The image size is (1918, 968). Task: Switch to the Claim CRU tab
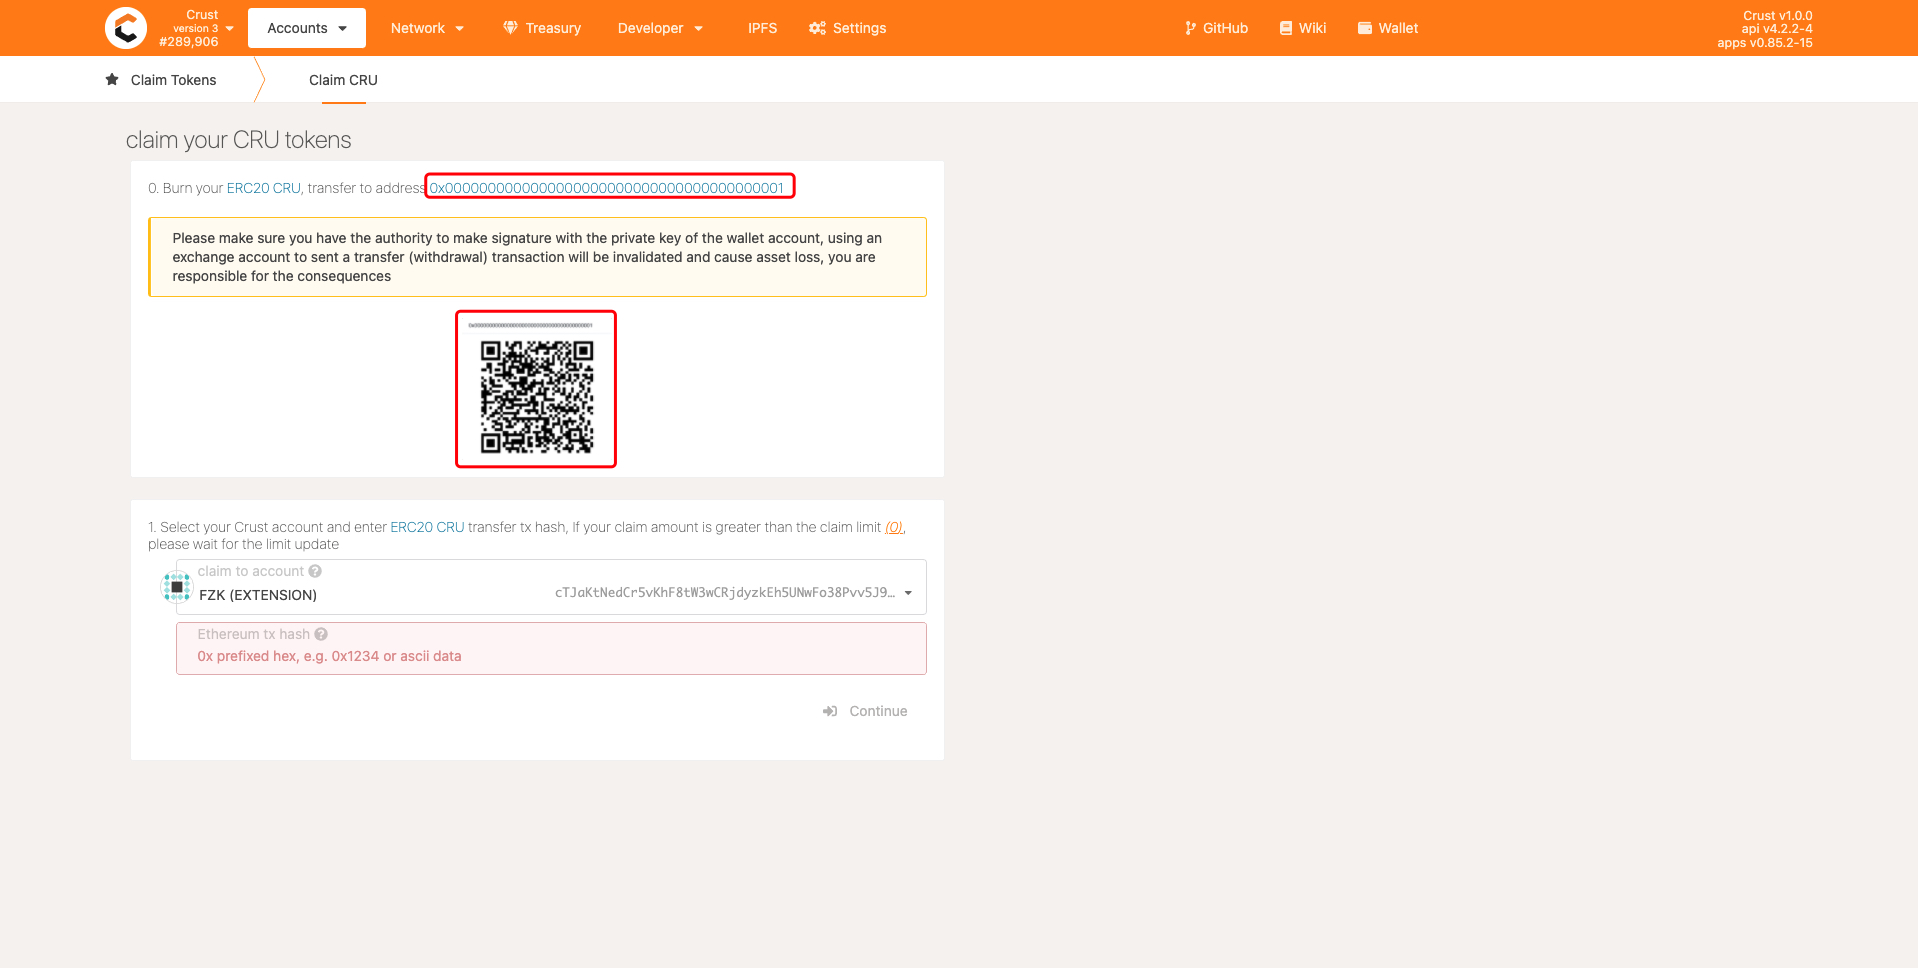[x=343, y=80]
